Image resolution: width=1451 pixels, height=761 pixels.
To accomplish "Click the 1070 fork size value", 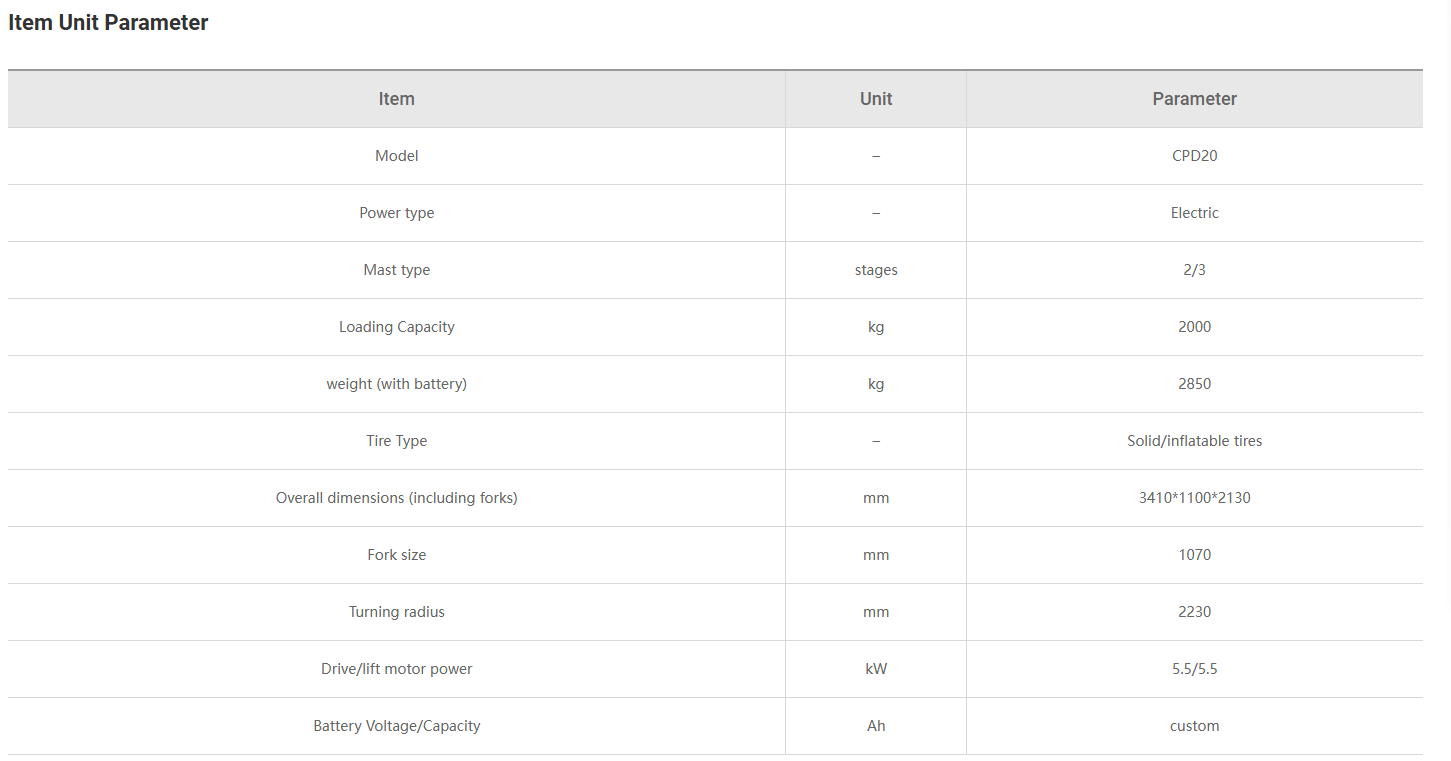I will tap(1194, 555).
